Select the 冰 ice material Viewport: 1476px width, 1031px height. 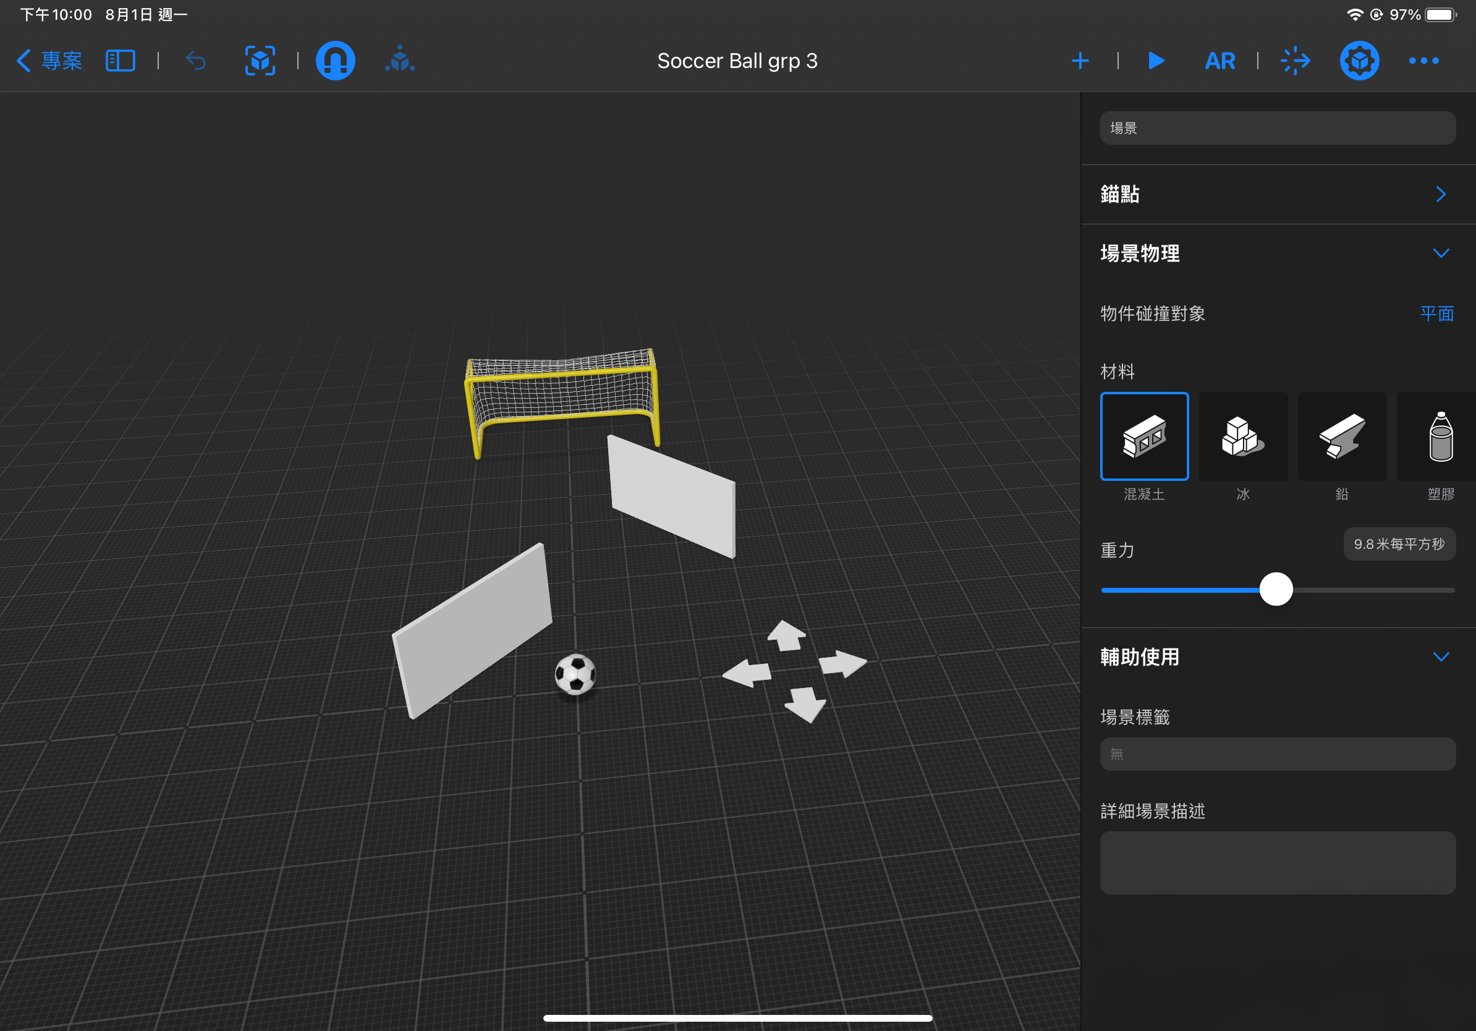click(x=1242, y=437)
